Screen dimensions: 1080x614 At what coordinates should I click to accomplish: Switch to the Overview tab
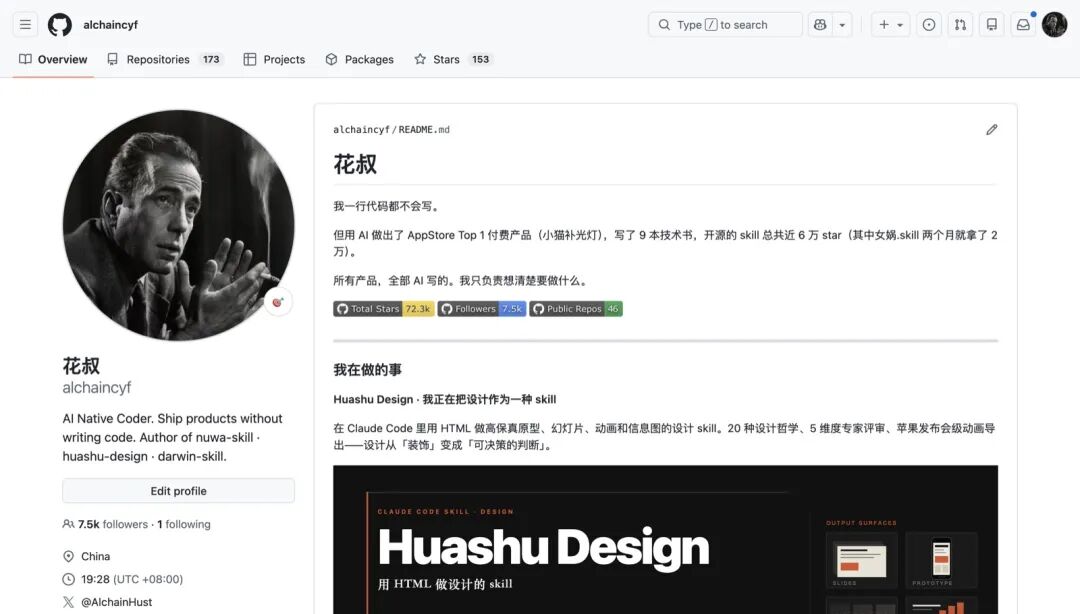(x=53, y=59)
